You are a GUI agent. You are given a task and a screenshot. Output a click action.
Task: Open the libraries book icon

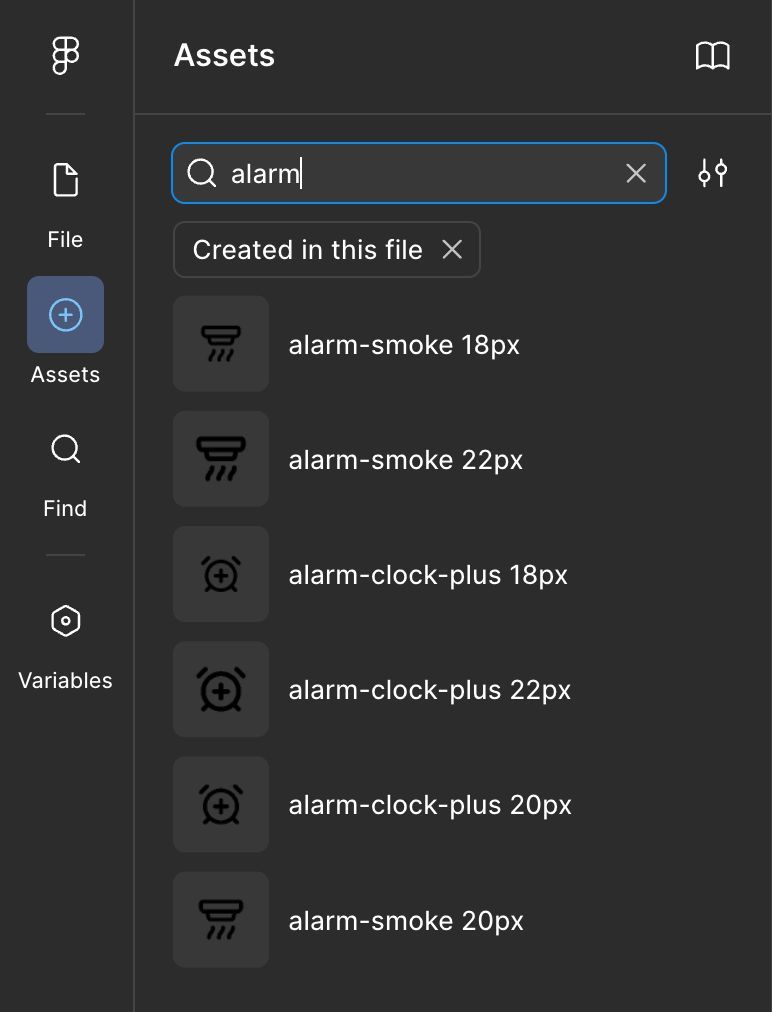713,56
